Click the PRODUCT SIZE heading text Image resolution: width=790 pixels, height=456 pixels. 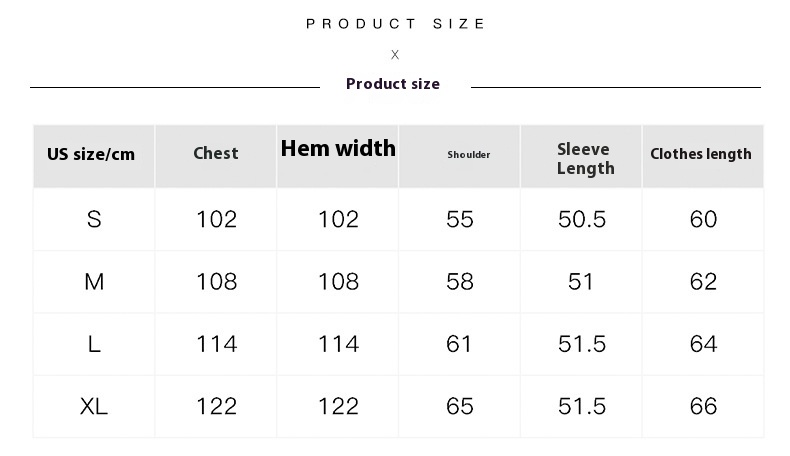click(x=396, y=24)
